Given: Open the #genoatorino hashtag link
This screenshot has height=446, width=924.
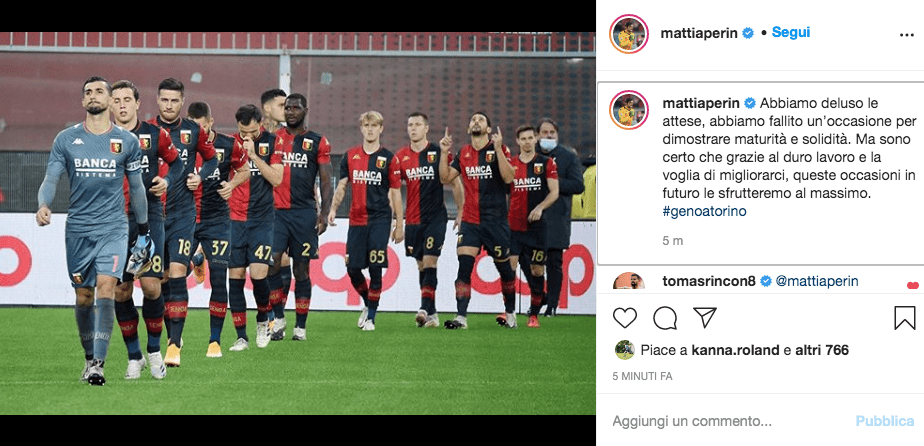Looking at the screenshot, I should 704,212.
